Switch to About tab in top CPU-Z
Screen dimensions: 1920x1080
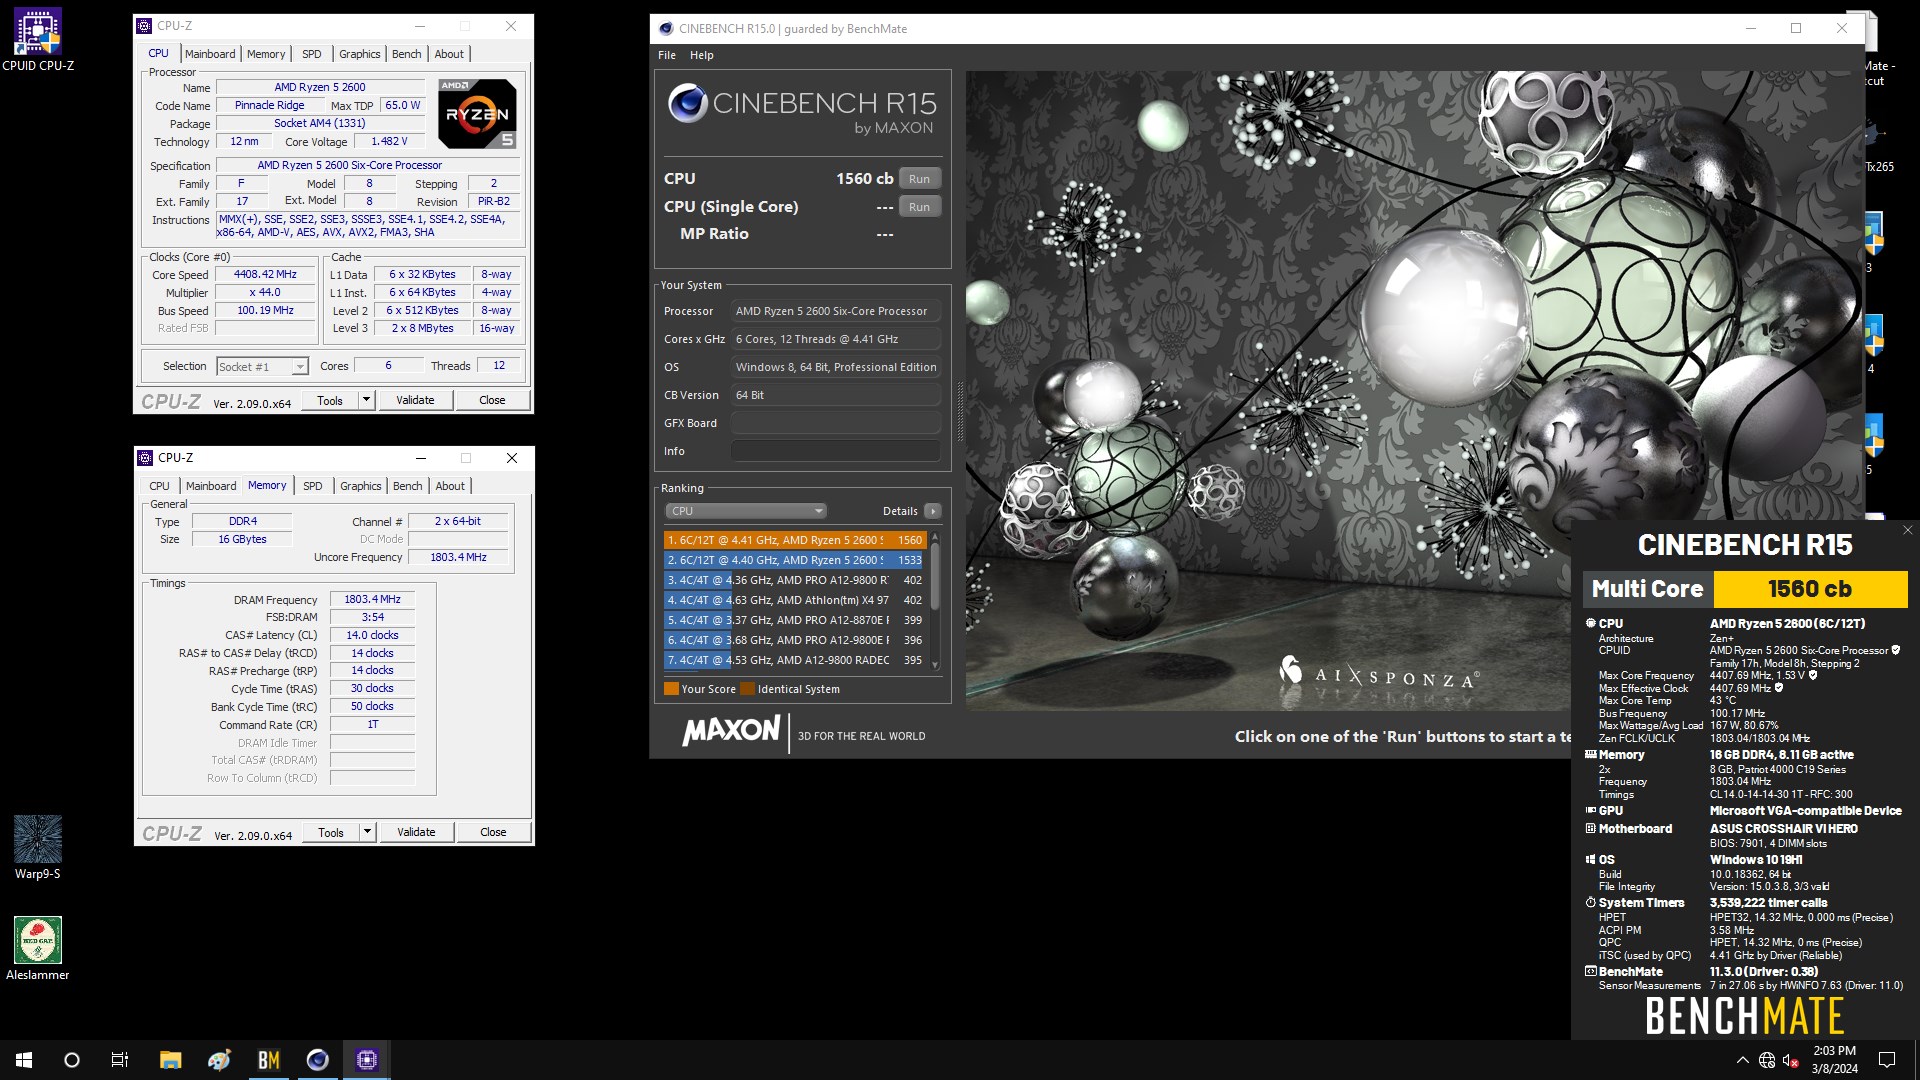point(449,54)
